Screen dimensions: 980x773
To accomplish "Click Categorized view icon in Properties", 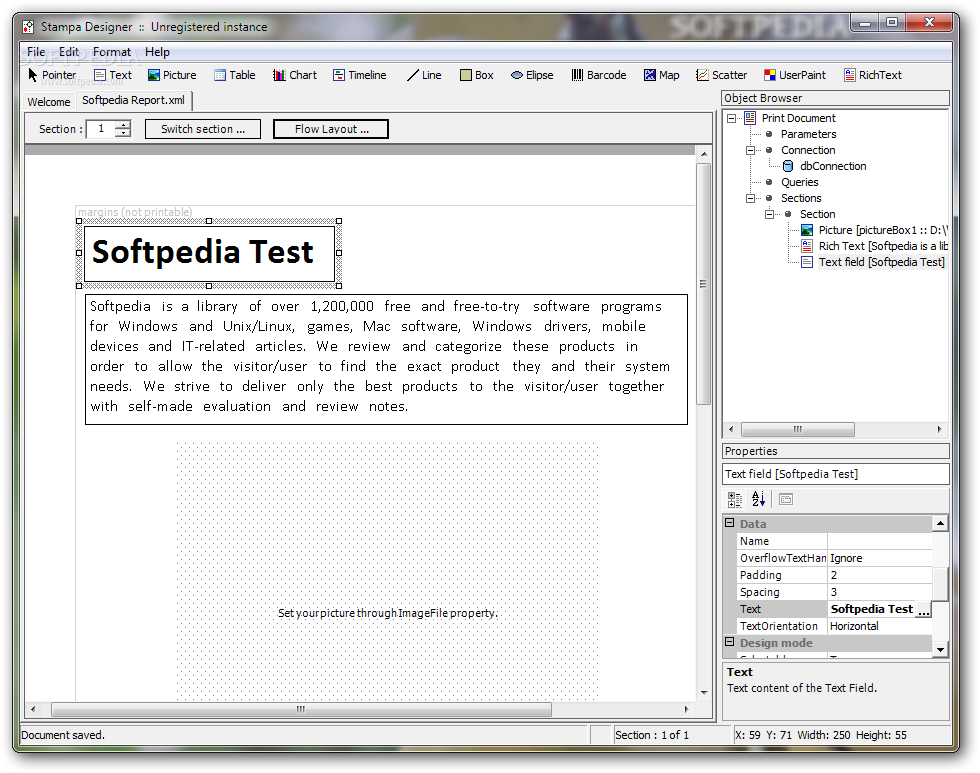I will [x=735, y=499].
